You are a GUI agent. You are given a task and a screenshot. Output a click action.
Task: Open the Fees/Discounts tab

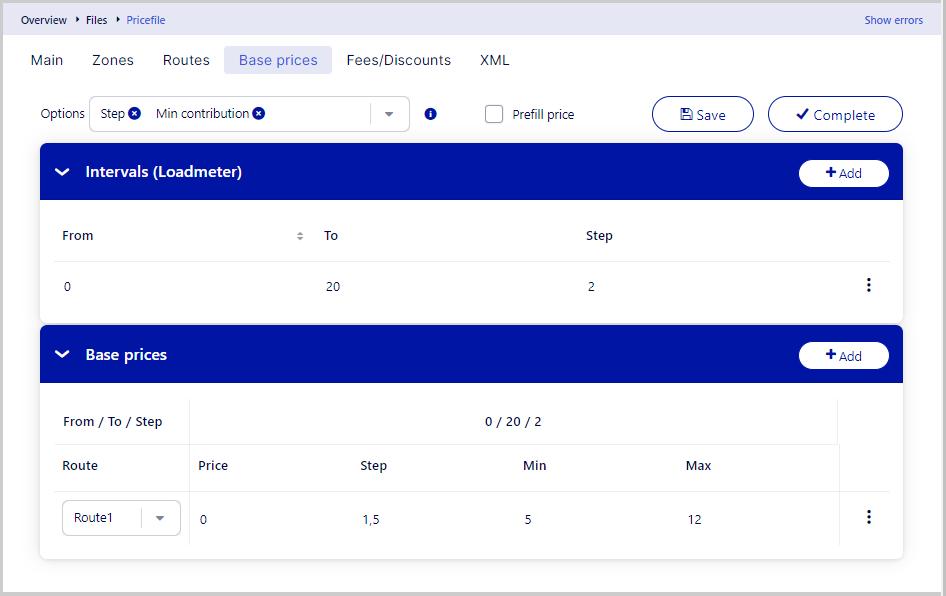click(x=398, y=60)
